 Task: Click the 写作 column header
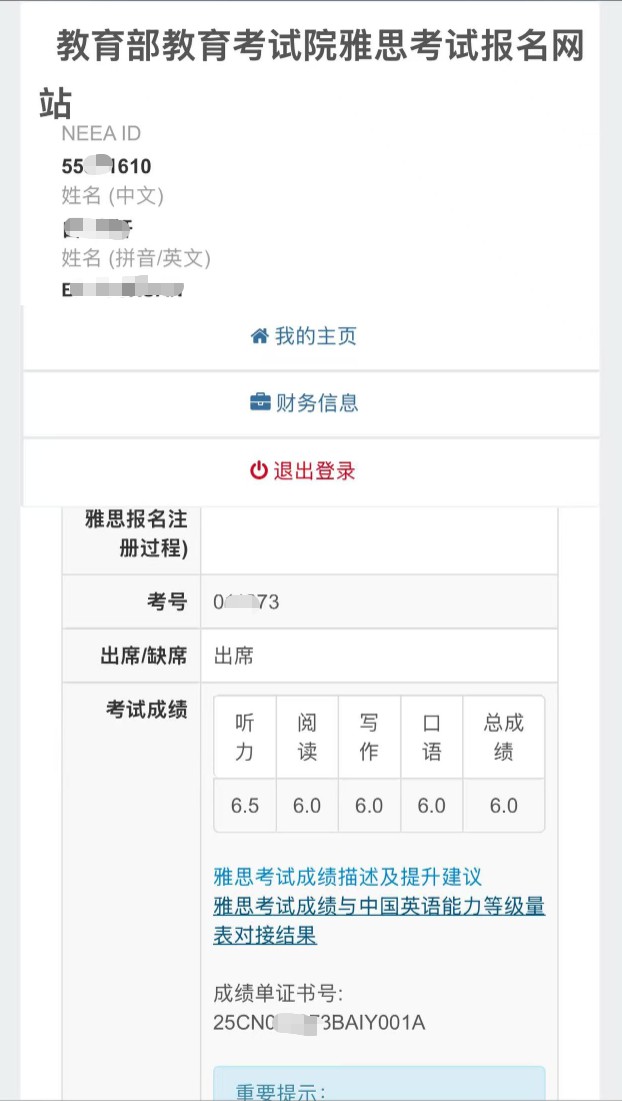point(369,737)
